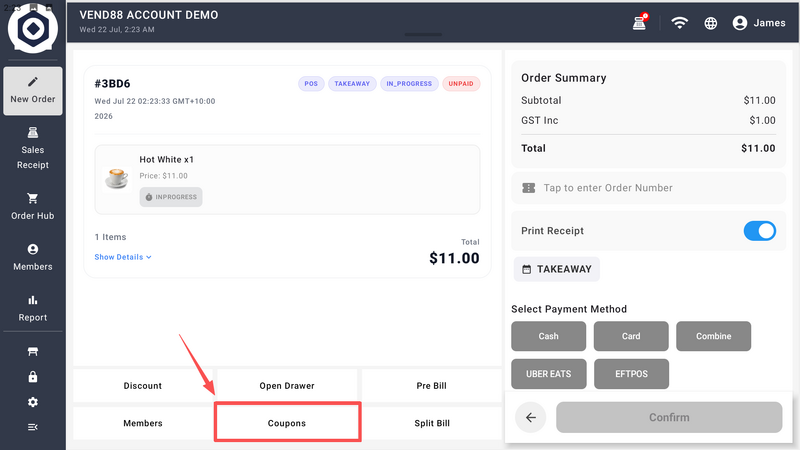The image size is (800, 450).
Task: Click the 1 Items count text
Action: (110, 237)
